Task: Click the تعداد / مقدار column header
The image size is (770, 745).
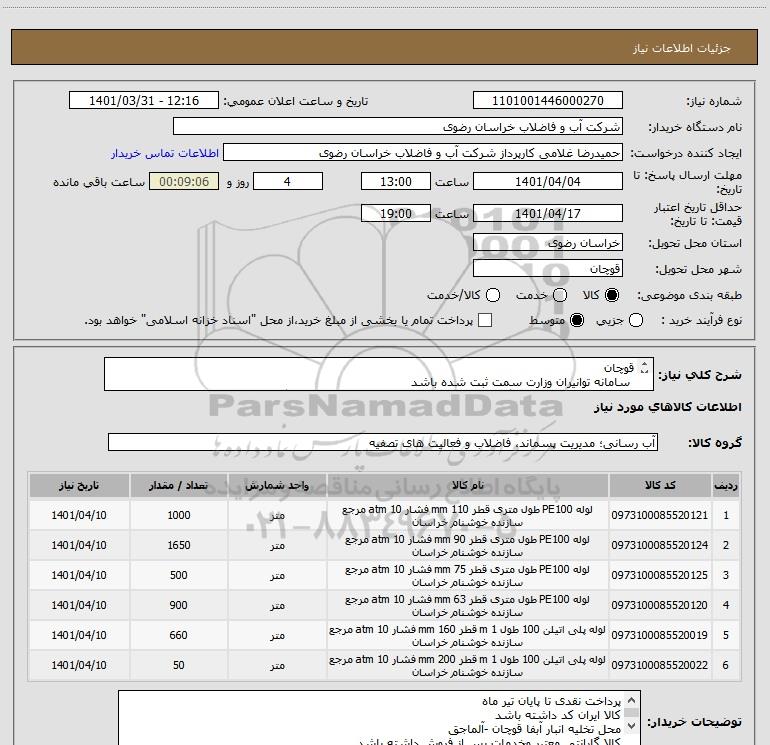Action: click(178, 485)
